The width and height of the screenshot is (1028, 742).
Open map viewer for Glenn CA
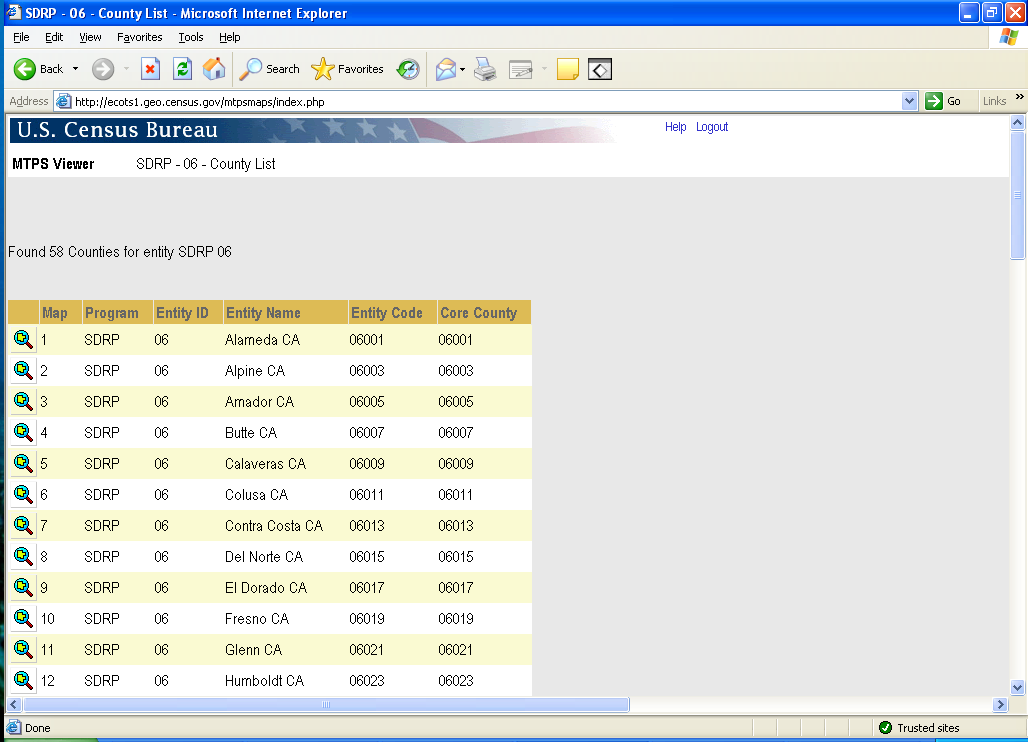(x=24, y=650)
